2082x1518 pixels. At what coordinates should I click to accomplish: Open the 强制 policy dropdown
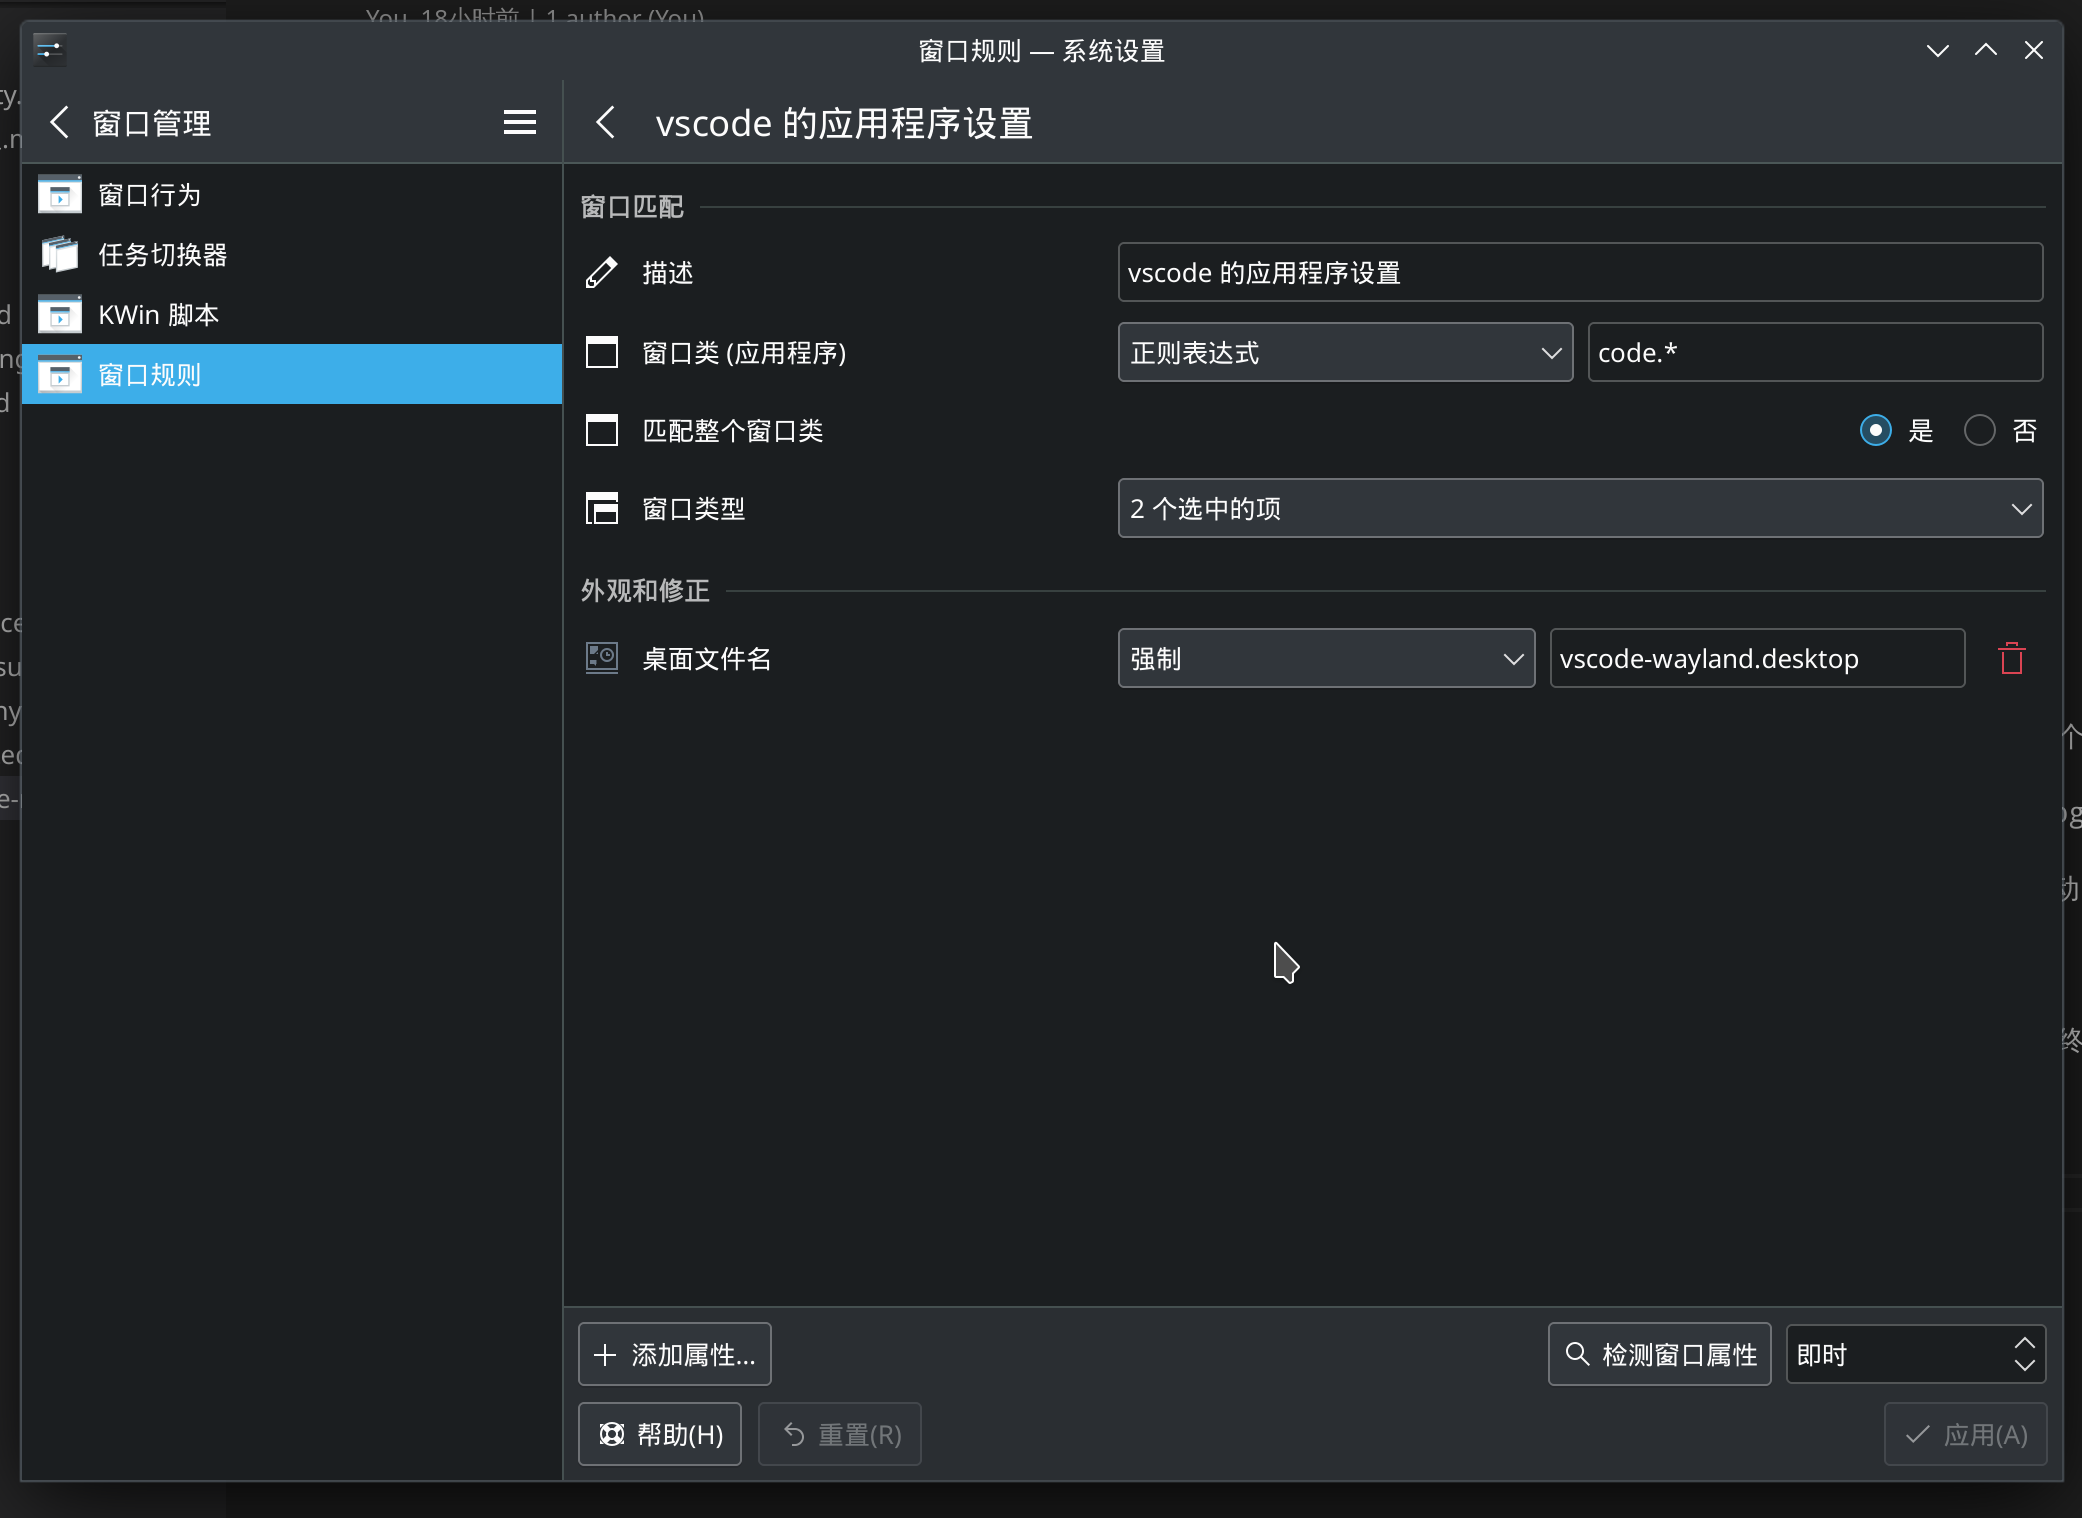tap(1326, 658)
